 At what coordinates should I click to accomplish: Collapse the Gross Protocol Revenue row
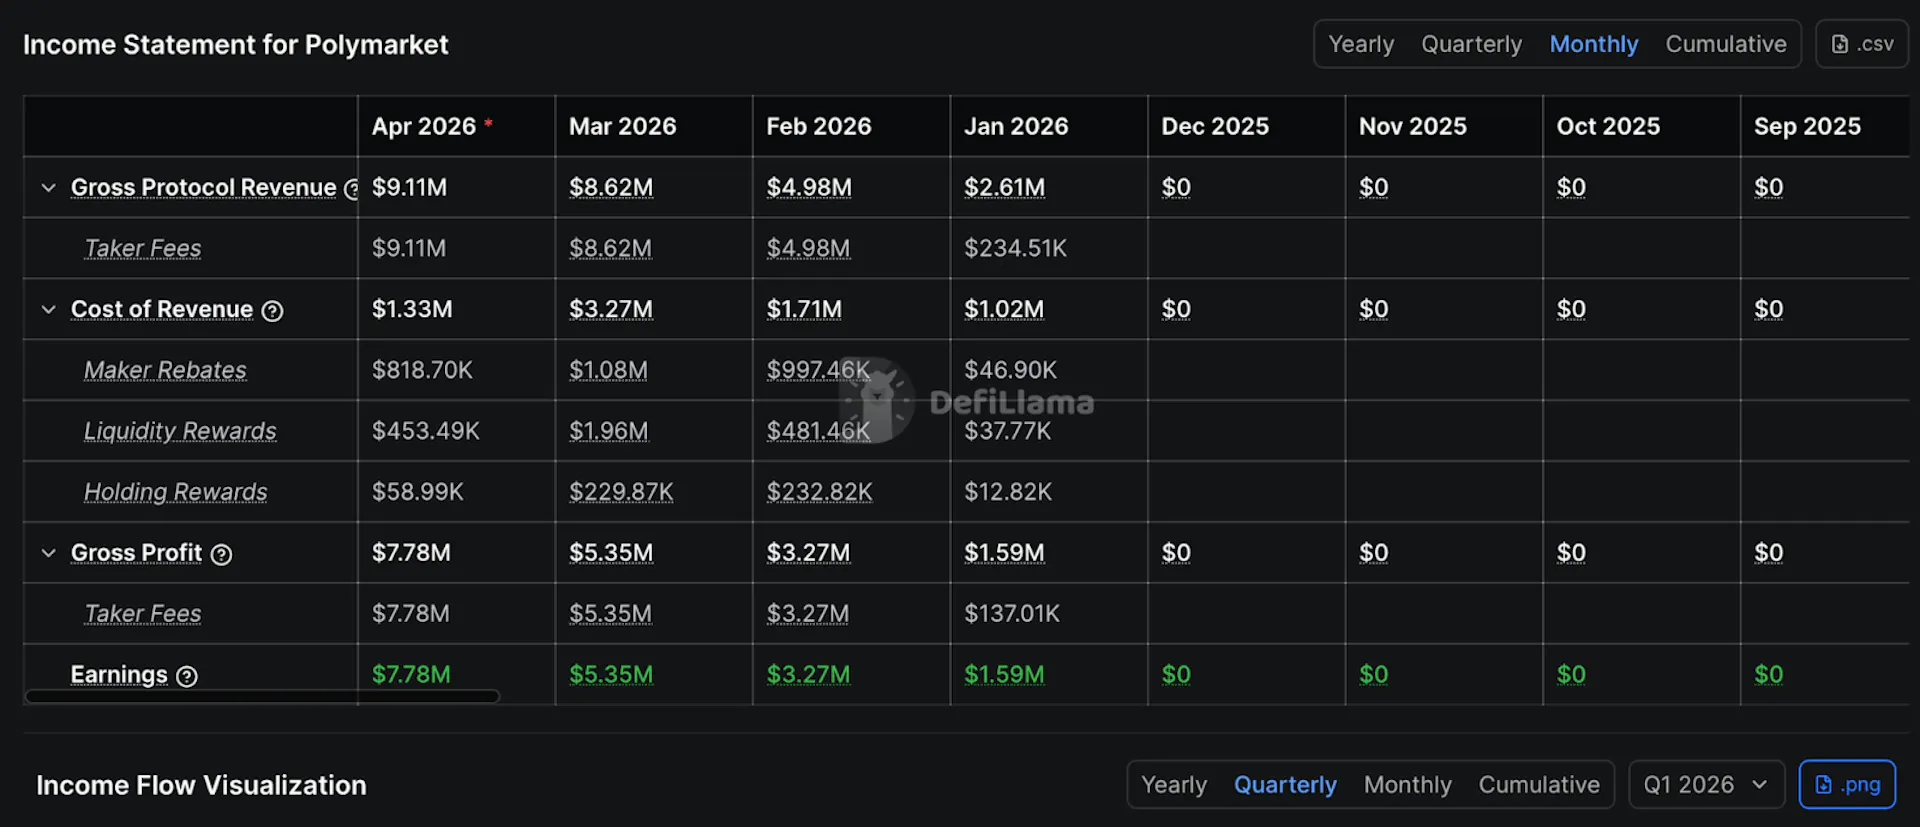coord(48,188)
